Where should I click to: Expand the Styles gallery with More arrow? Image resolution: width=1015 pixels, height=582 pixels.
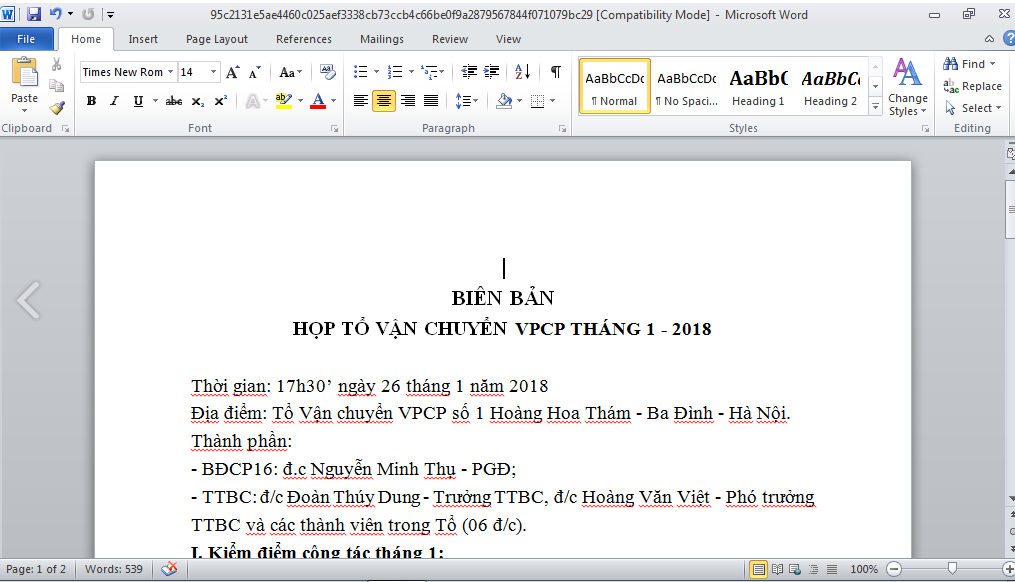[875, 107]
